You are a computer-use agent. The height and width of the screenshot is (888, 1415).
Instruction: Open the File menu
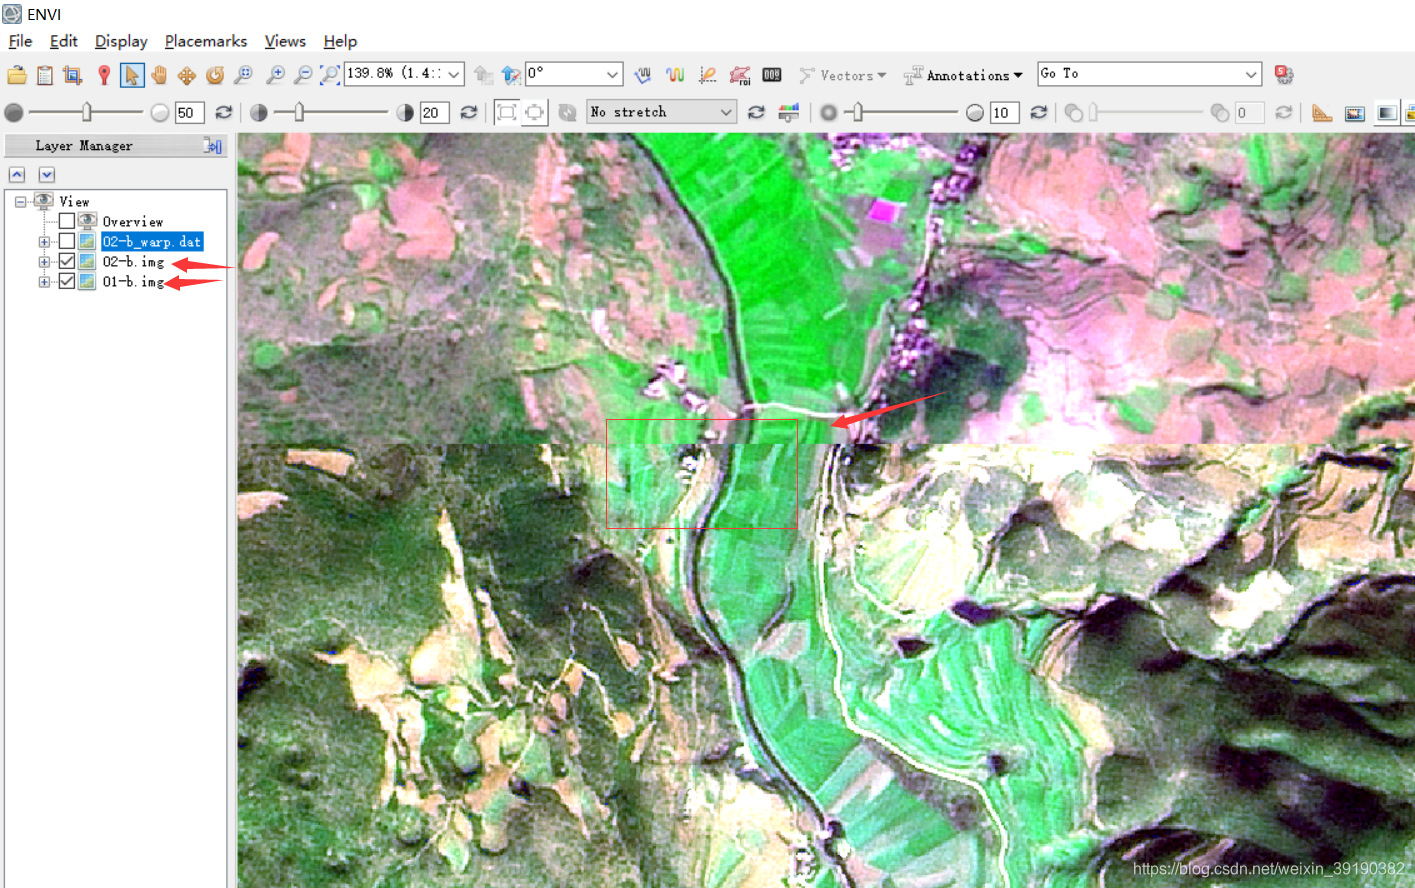point(20,41)
